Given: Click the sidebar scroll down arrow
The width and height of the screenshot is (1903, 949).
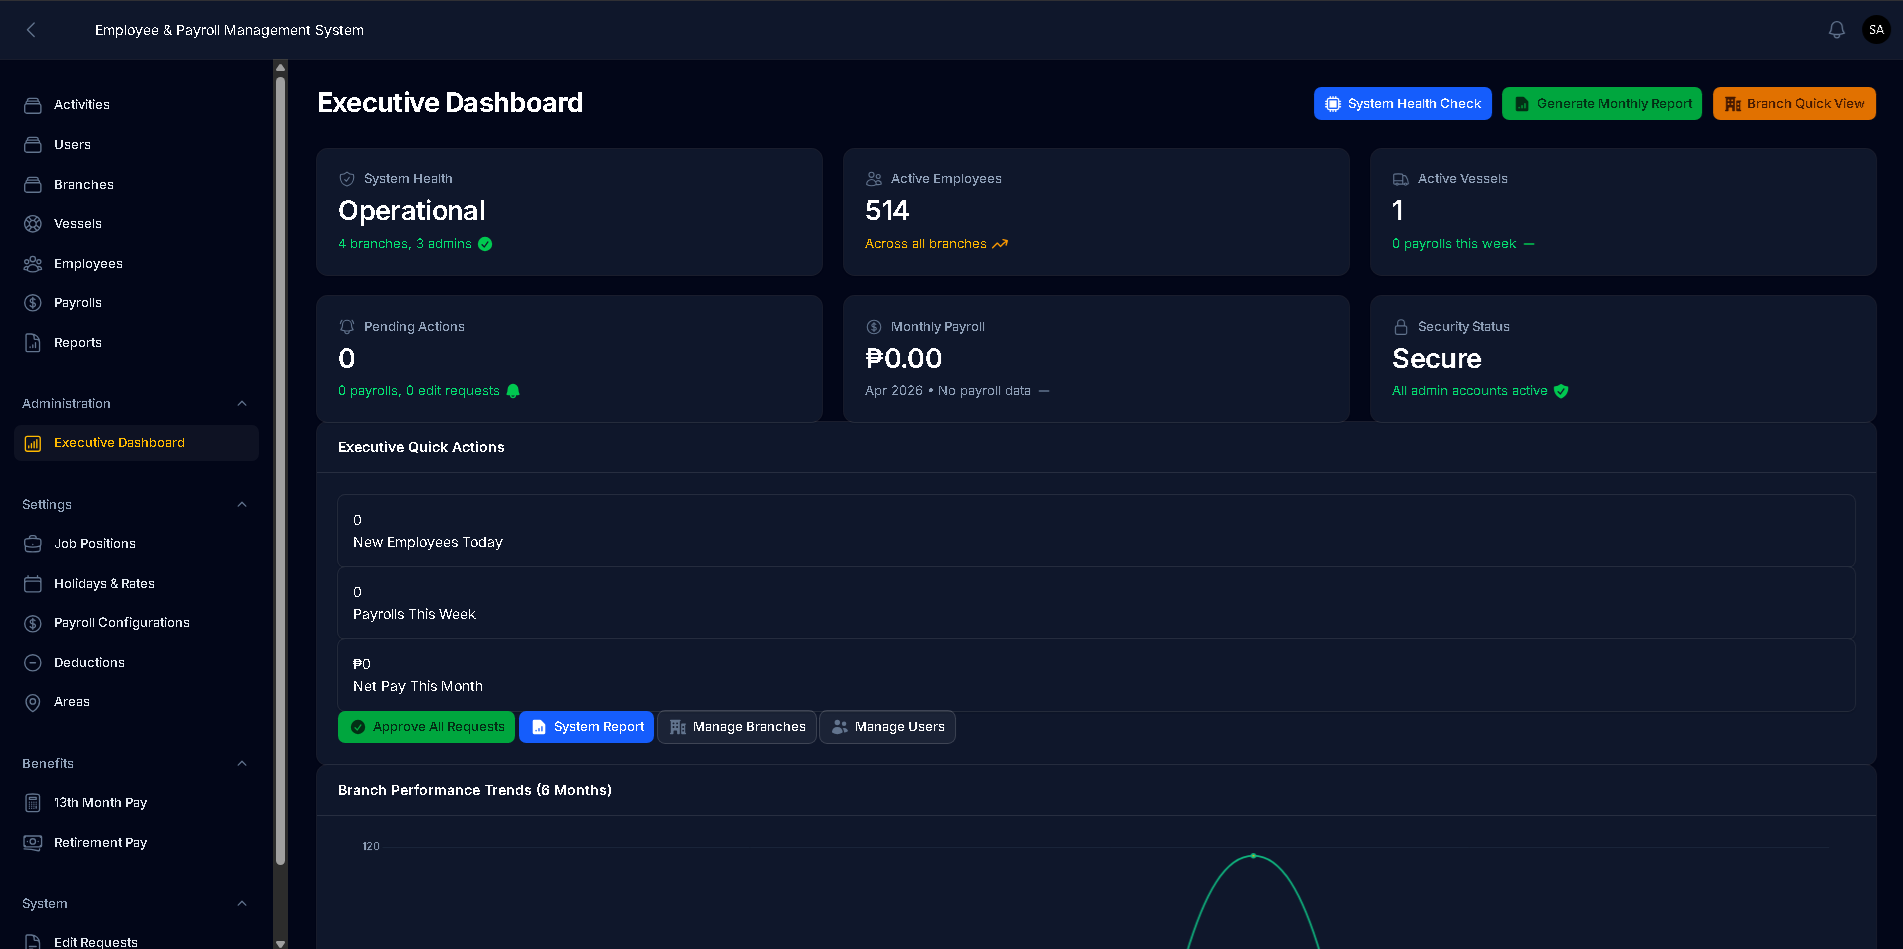Looking at the screenshot, I should (x=280, y=942).
